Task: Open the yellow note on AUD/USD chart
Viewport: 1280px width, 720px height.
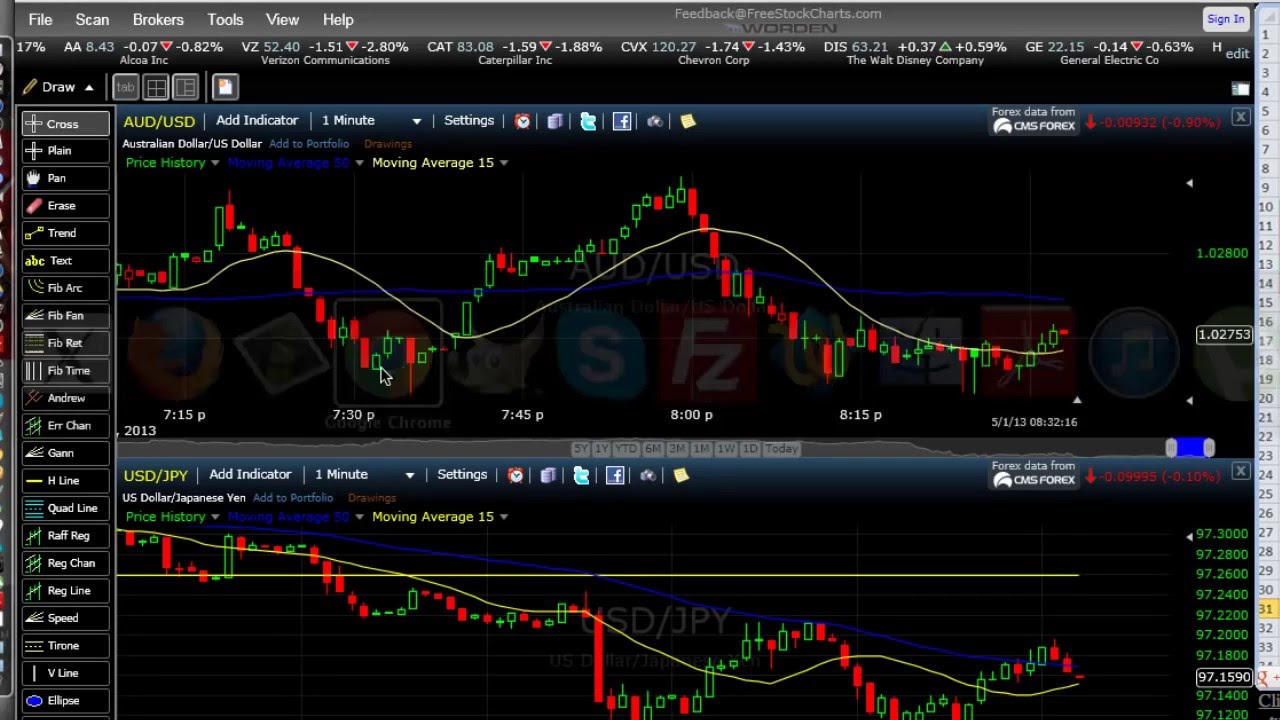Action: coord(688,121)
